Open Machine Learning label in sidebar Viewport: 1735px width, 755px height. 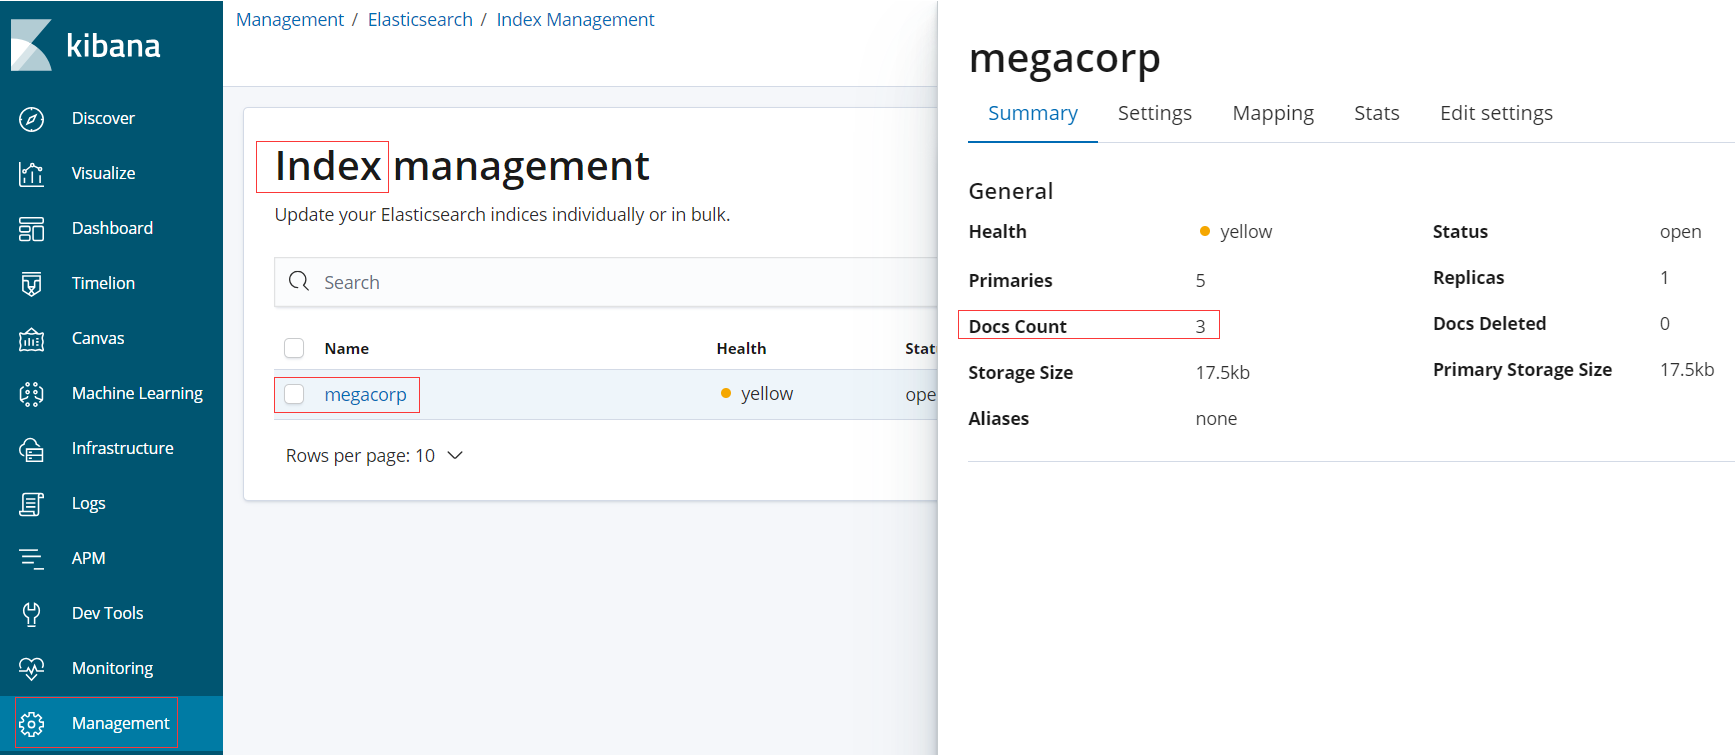(x=137, y=393)
